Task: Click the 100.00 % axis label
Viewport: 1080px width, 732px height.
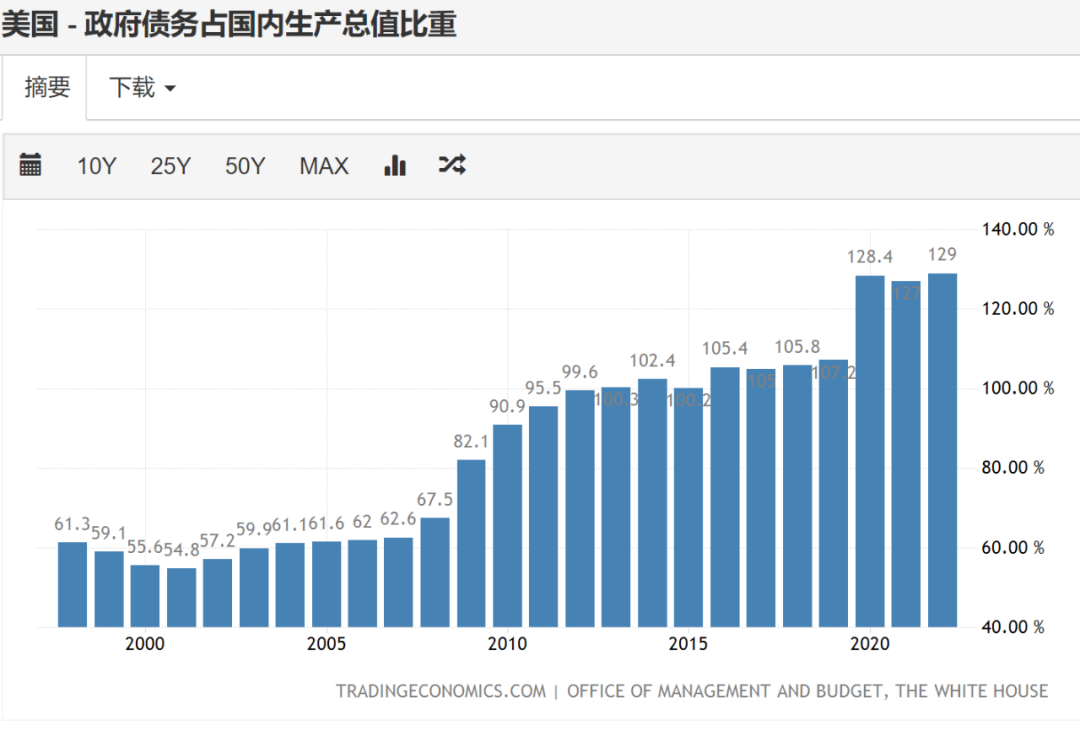Action: click(1018, 388)
